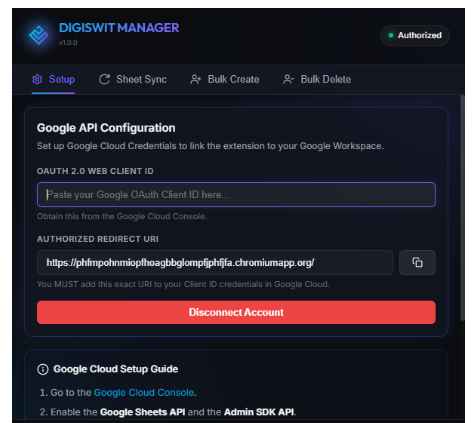473x423 pixels.
Task: Click the redirect URI text field
Action: [215, 262]
